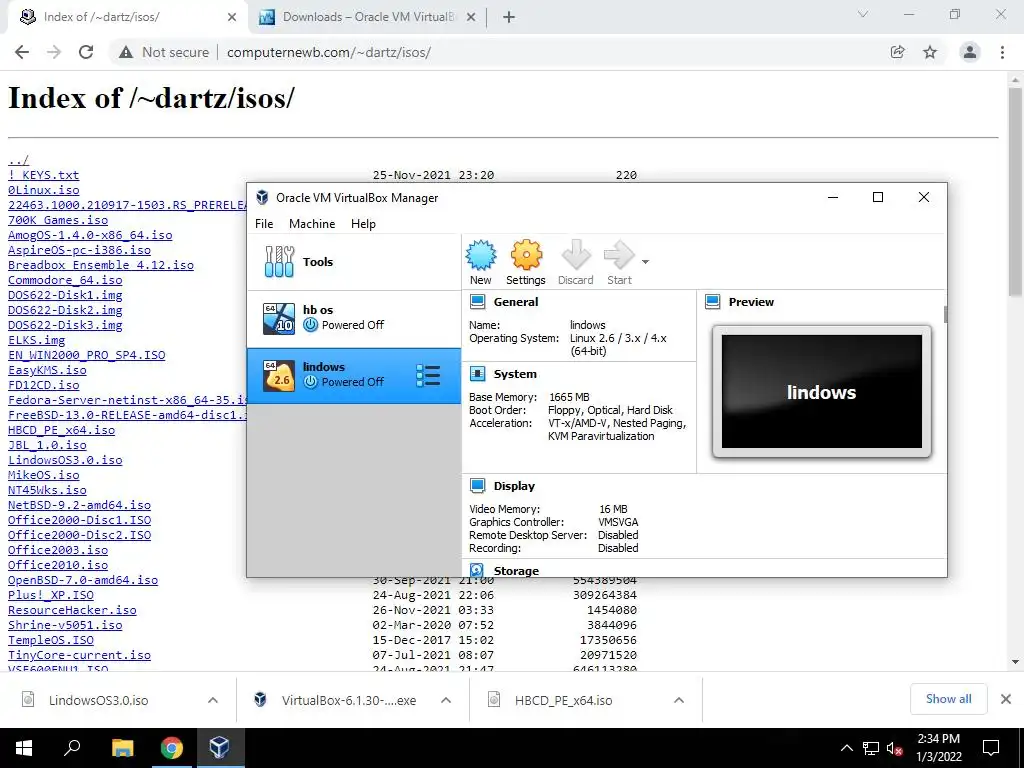This screenshot has width=1024, height=768.
Task: Click the muted volume tray icon
Action: pos(894,748)
